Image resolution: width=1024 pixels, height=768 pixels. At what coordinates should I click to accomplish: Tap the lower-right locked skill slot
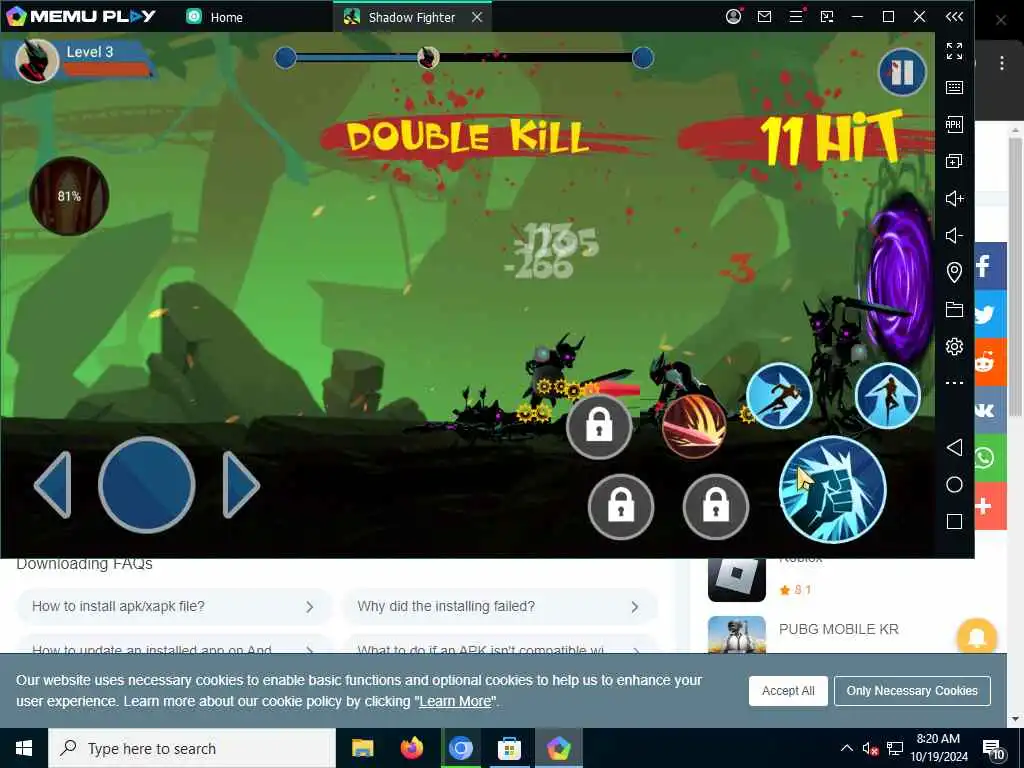[716, 507]
